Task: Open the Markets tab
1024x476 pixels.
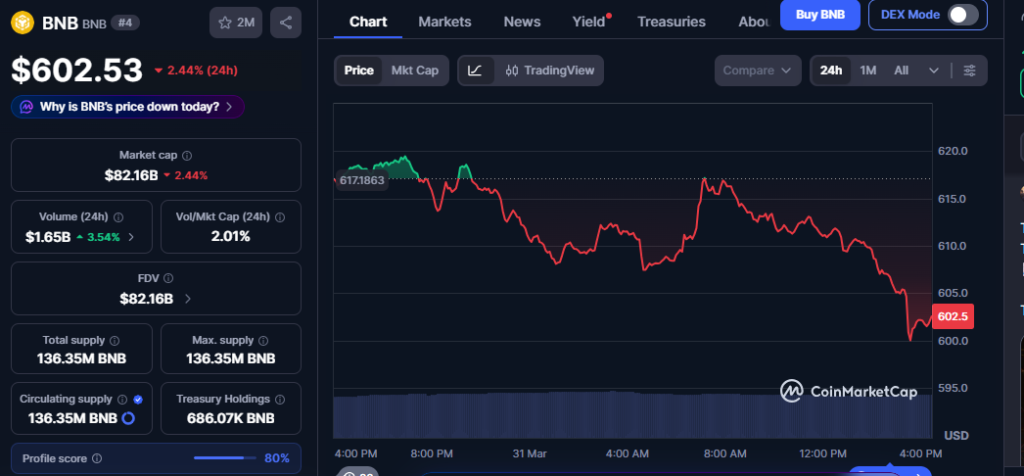Action: point(444,21)
